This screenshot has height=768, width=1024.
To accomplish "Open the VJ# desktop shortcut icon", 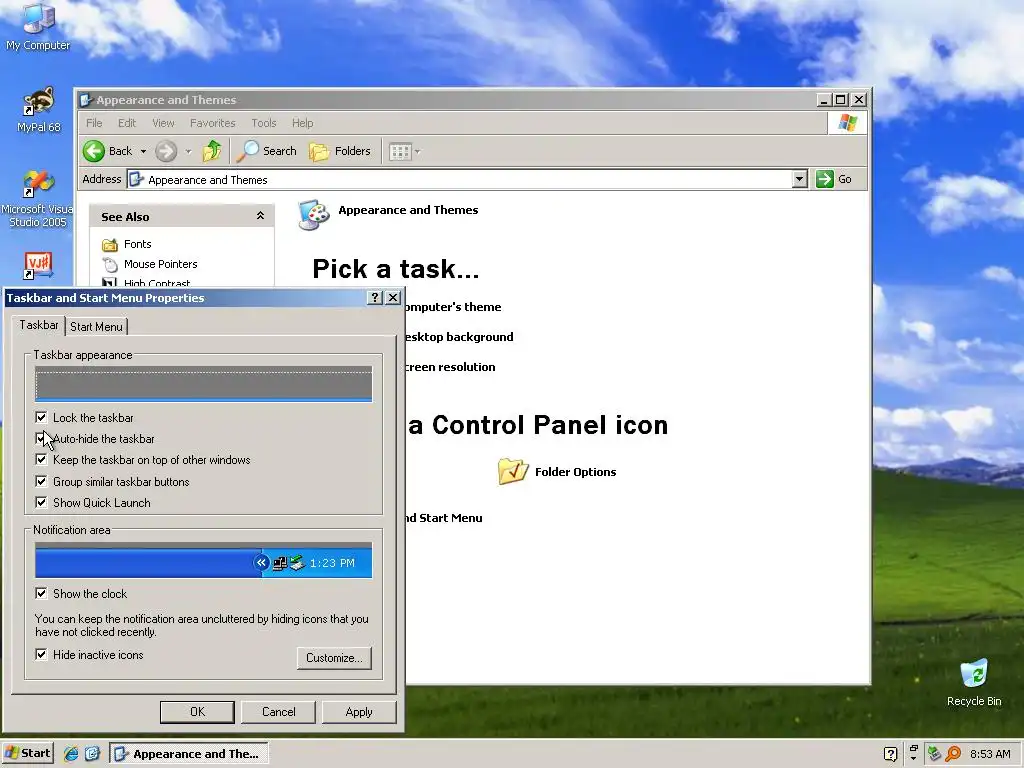I will click(38, 266).
